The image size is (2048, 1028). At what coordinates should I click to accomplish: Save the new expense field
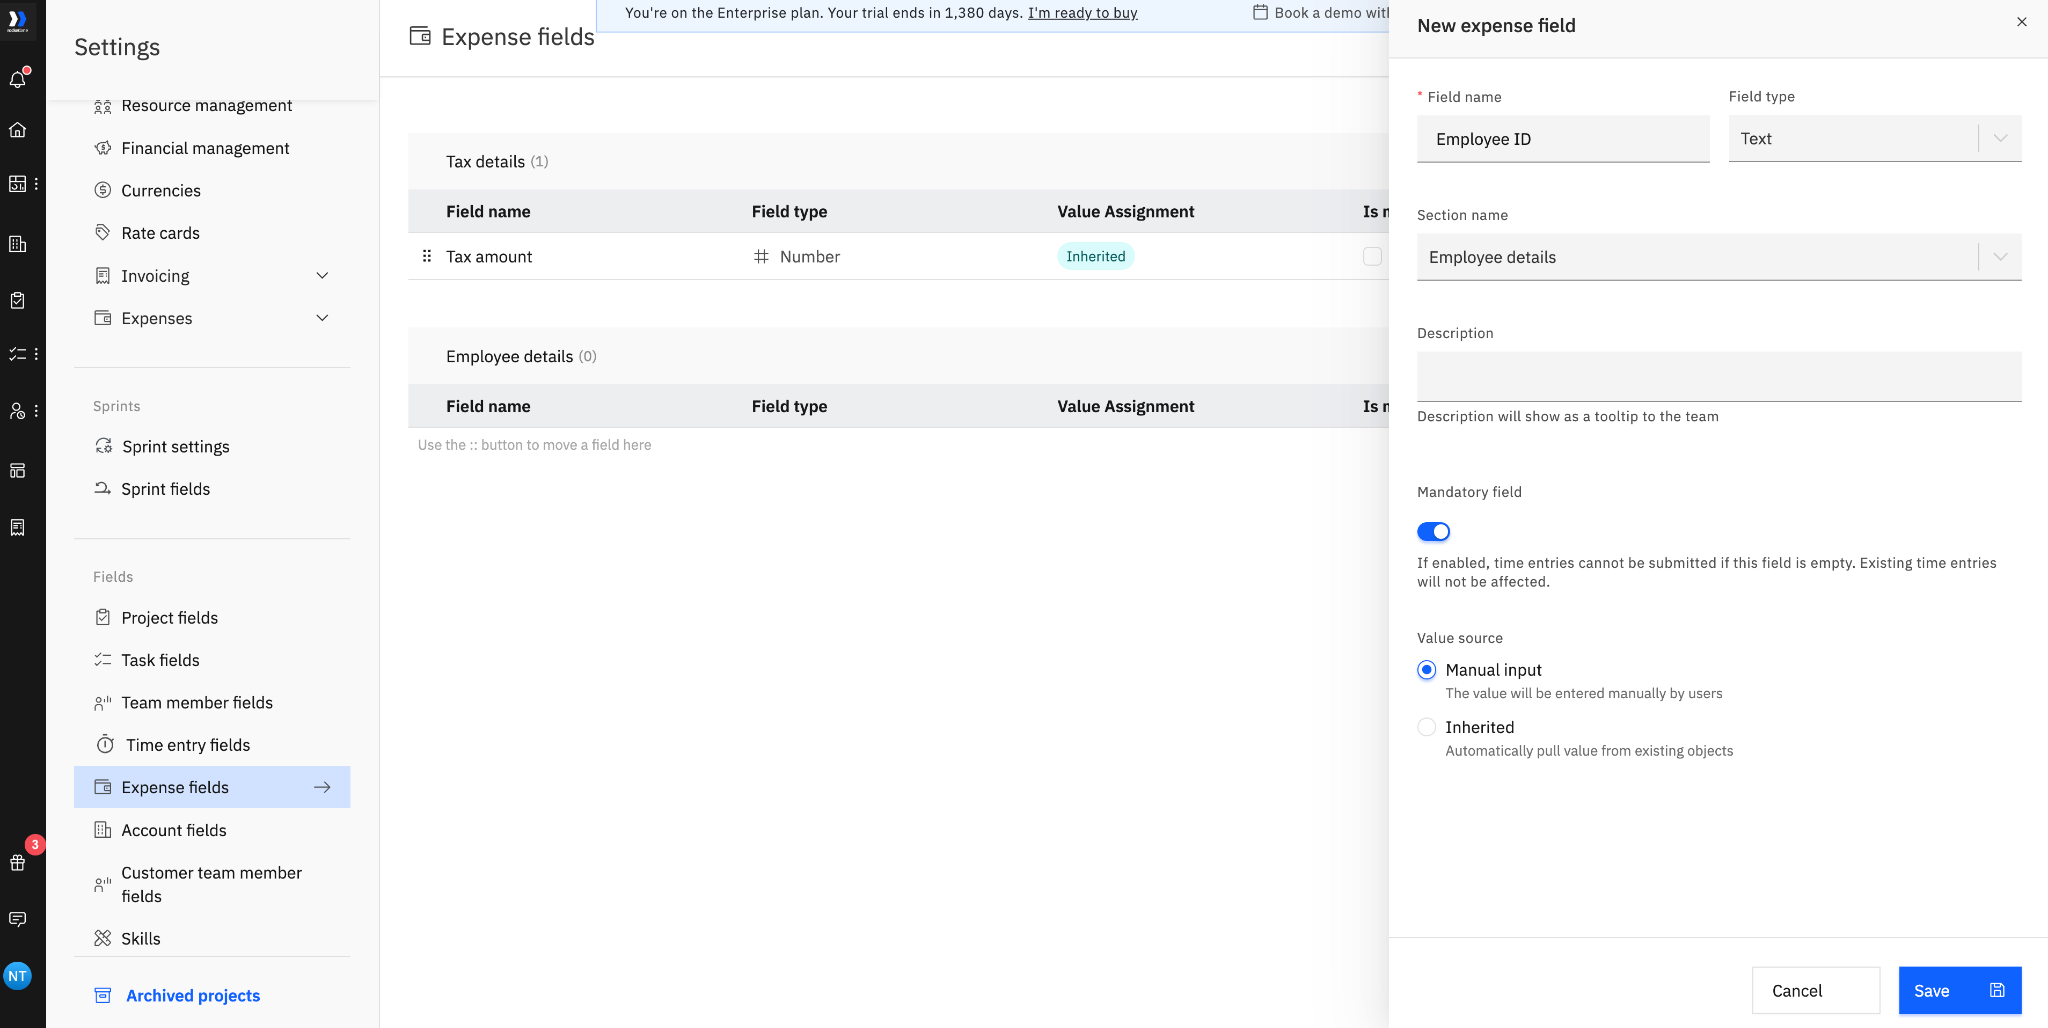tap(1960, 991)
